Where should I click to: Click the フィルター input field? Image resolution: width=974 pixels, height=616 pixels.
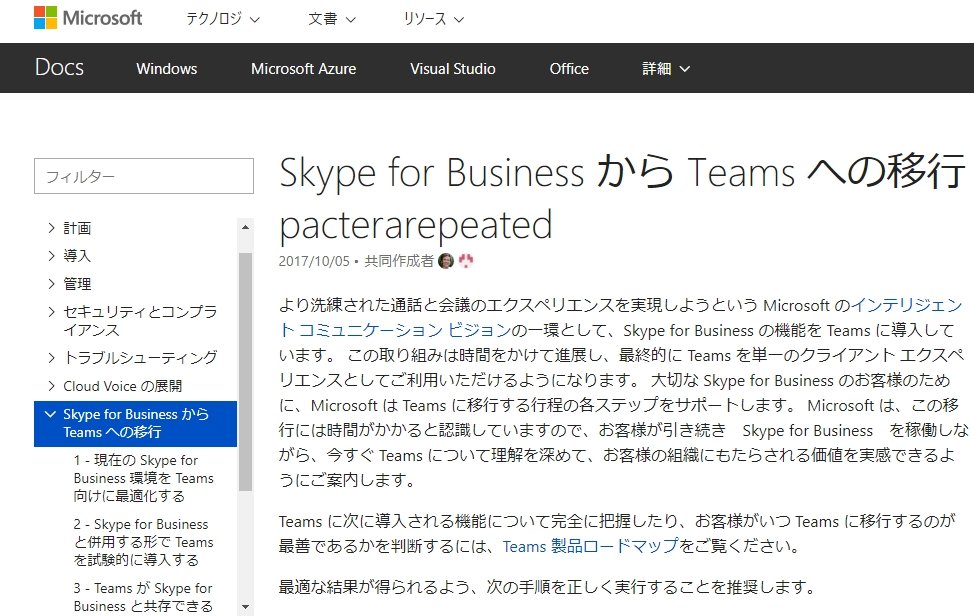[143, 176]
